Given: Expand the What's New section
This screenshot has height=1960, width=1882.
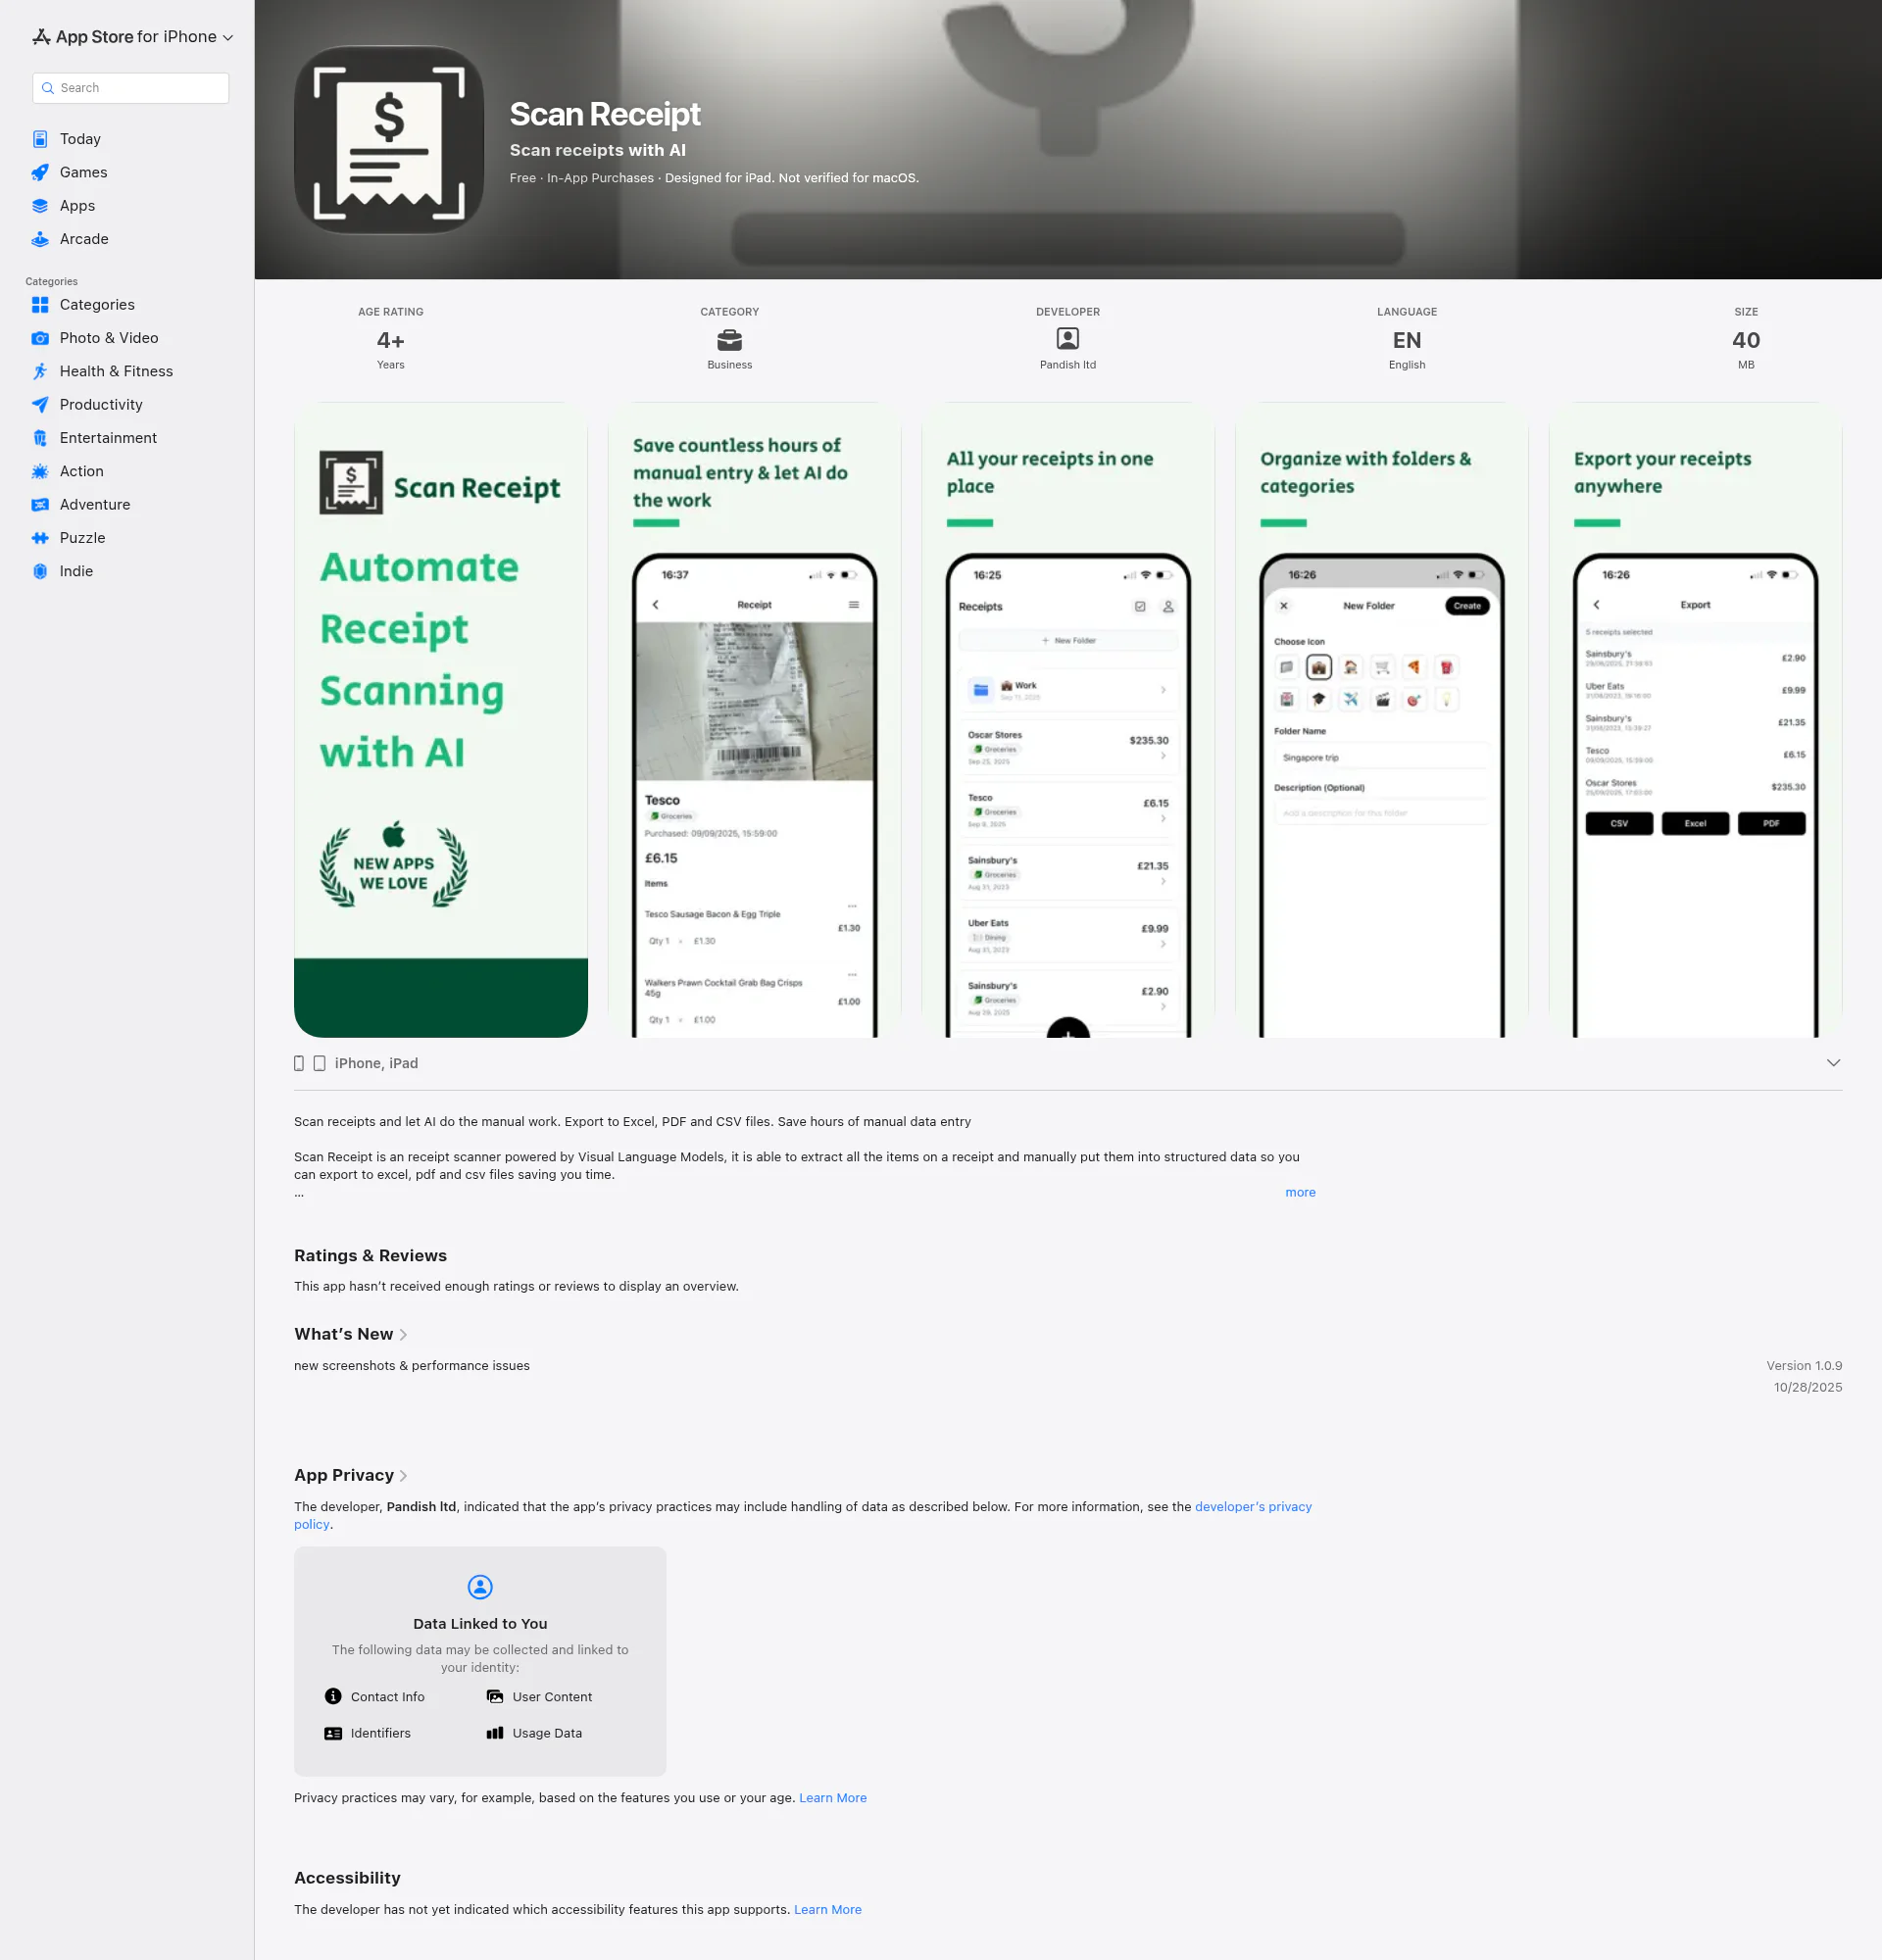Looking at the screenshot, I should pos(351,1334).
